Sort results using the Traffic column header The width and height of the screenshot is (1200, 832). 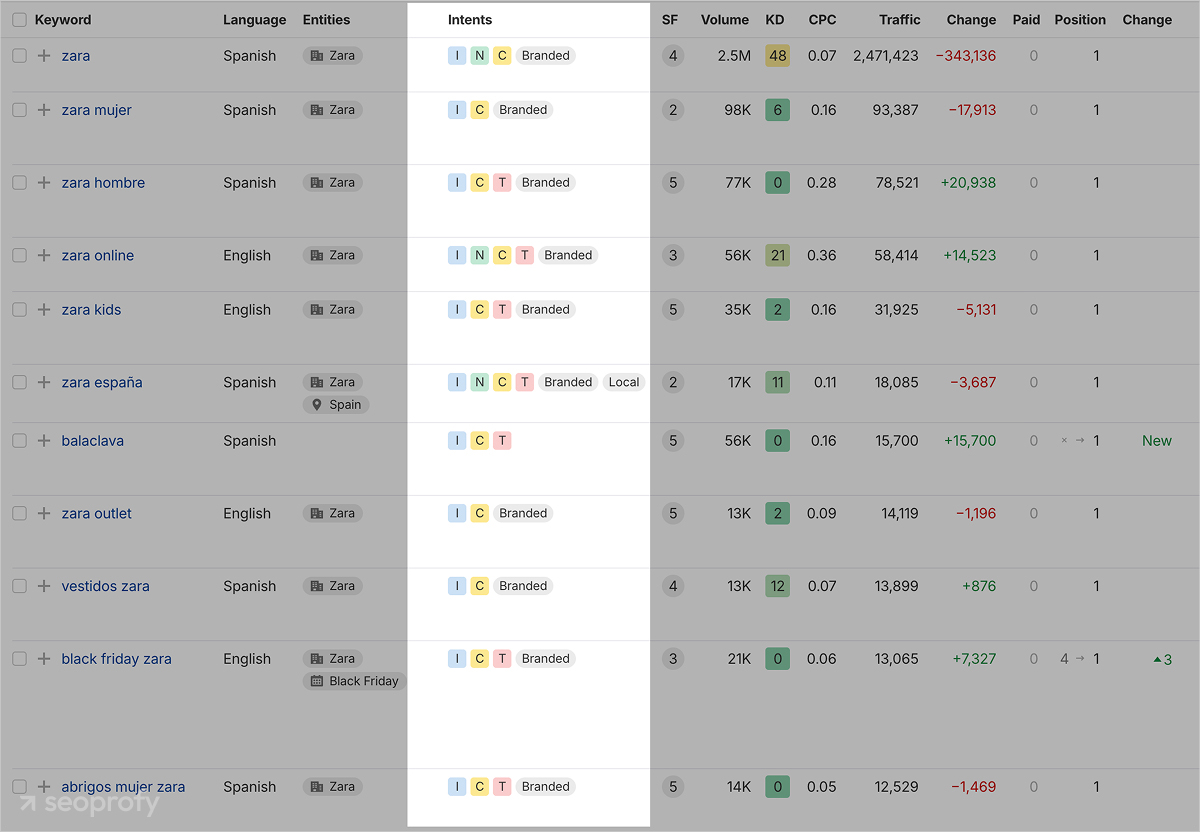click(899, 19)
